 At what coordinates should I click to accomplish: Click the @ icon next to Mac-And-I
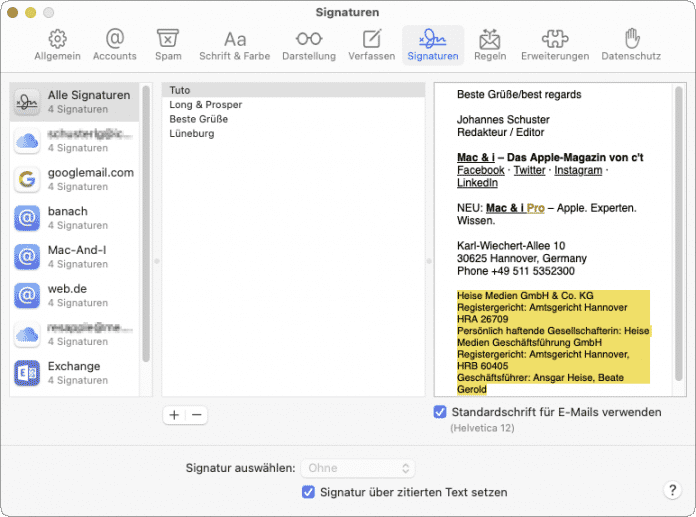pyautogui.click(x=27, y=257)
